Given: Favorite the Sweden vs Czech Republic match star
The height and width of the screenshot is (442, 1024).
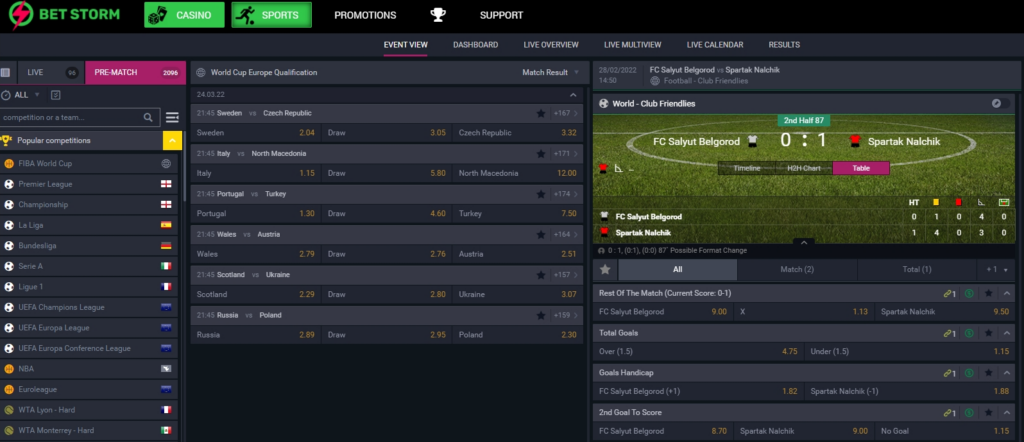Looking at the screenshot, I should pos(541,113).
